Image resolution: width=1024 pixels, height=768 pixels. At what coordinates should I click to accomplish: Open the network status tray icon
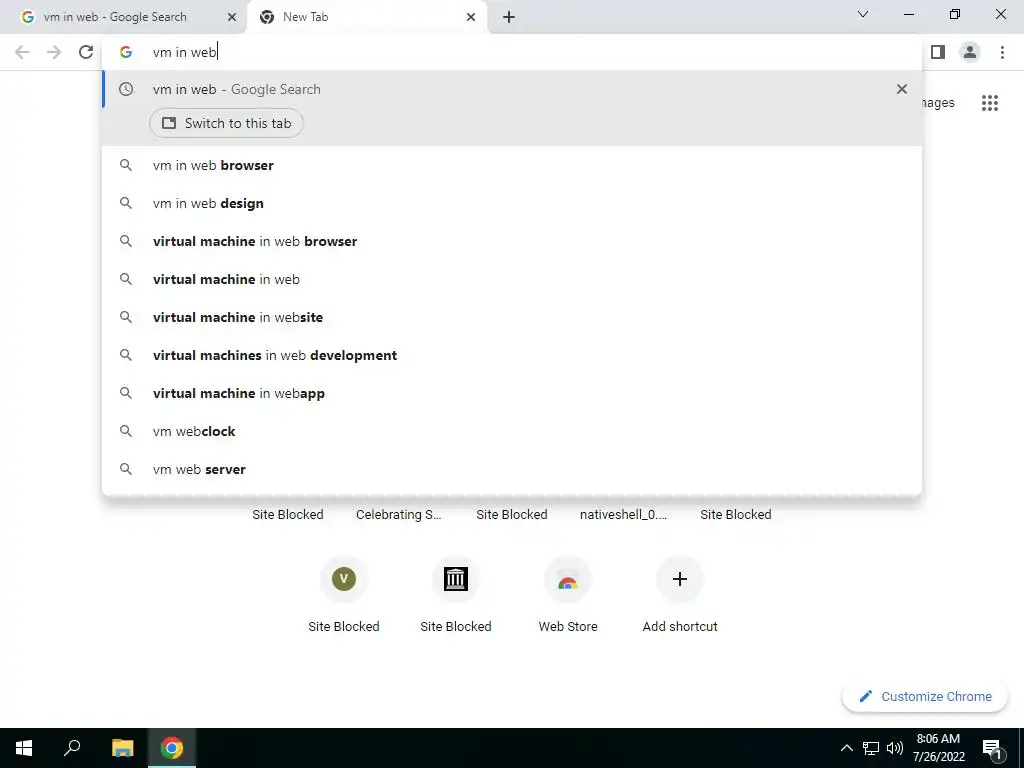[x=871, y=748]
